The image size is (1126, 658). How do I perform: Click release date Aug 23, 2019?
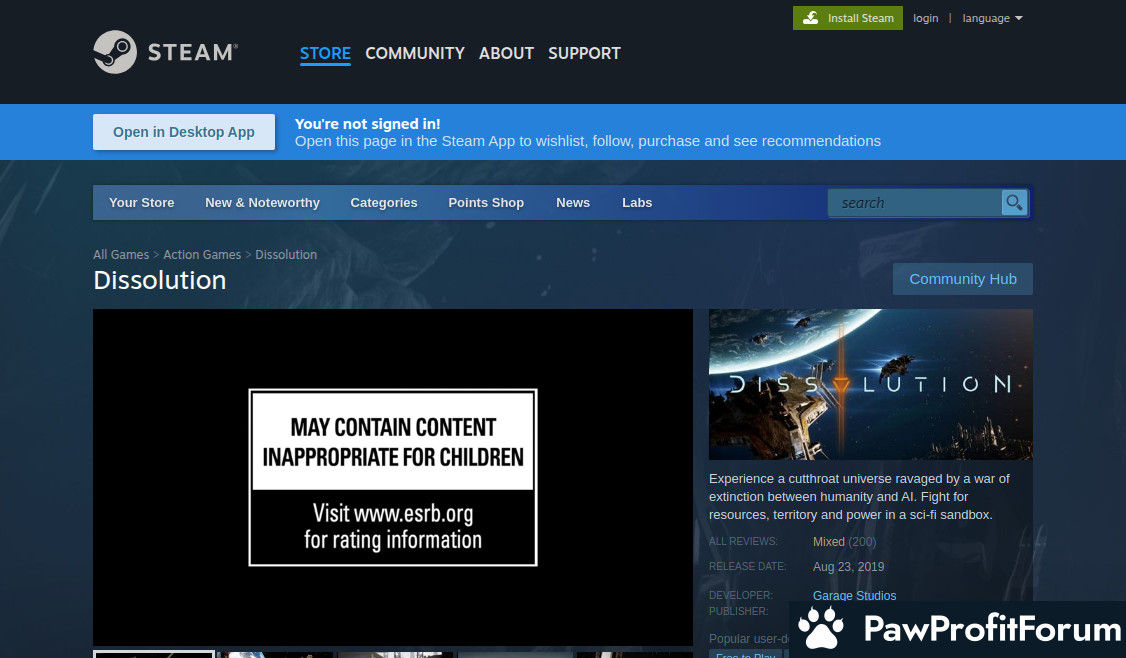pyautogui.click(x=848, y=567)
